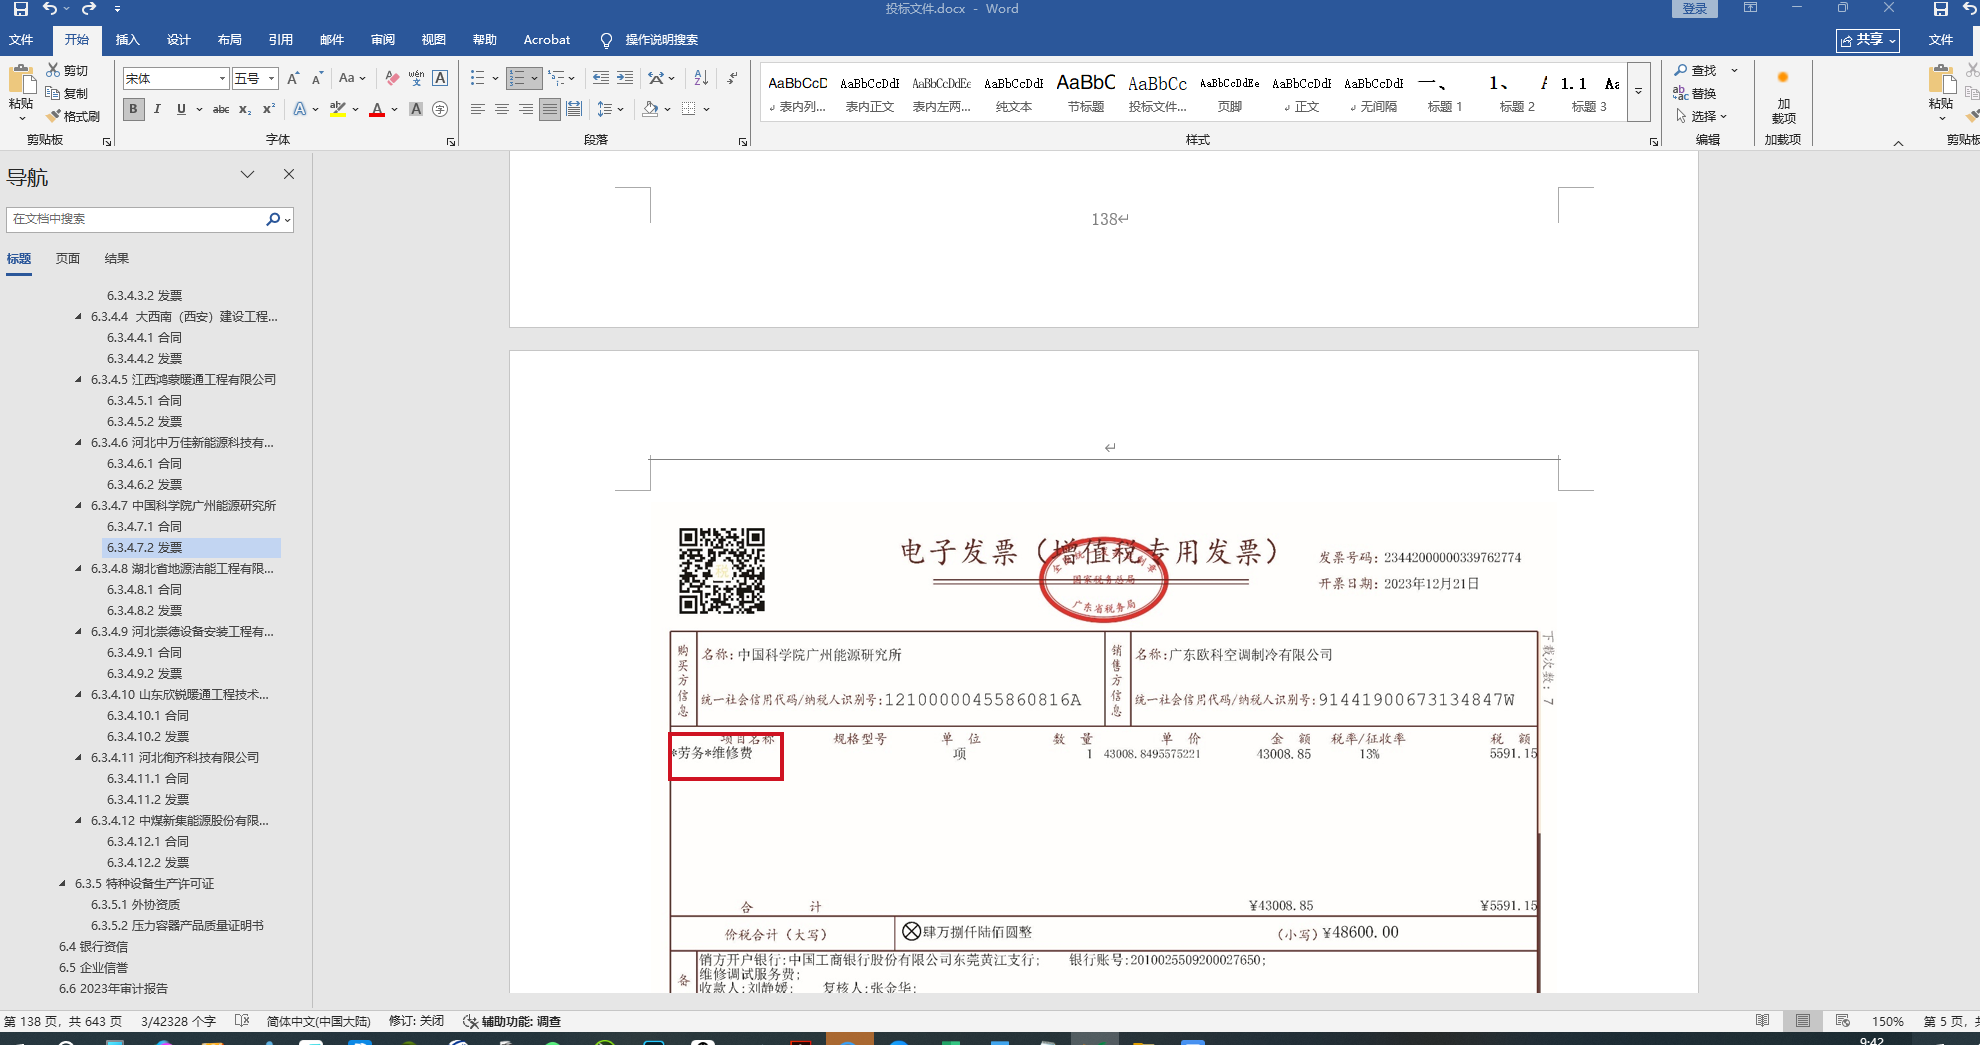This screenshot has width=1980, height=1045.
Task: Save the document from the quick access toolbar
Action: (x=20, y=9)
